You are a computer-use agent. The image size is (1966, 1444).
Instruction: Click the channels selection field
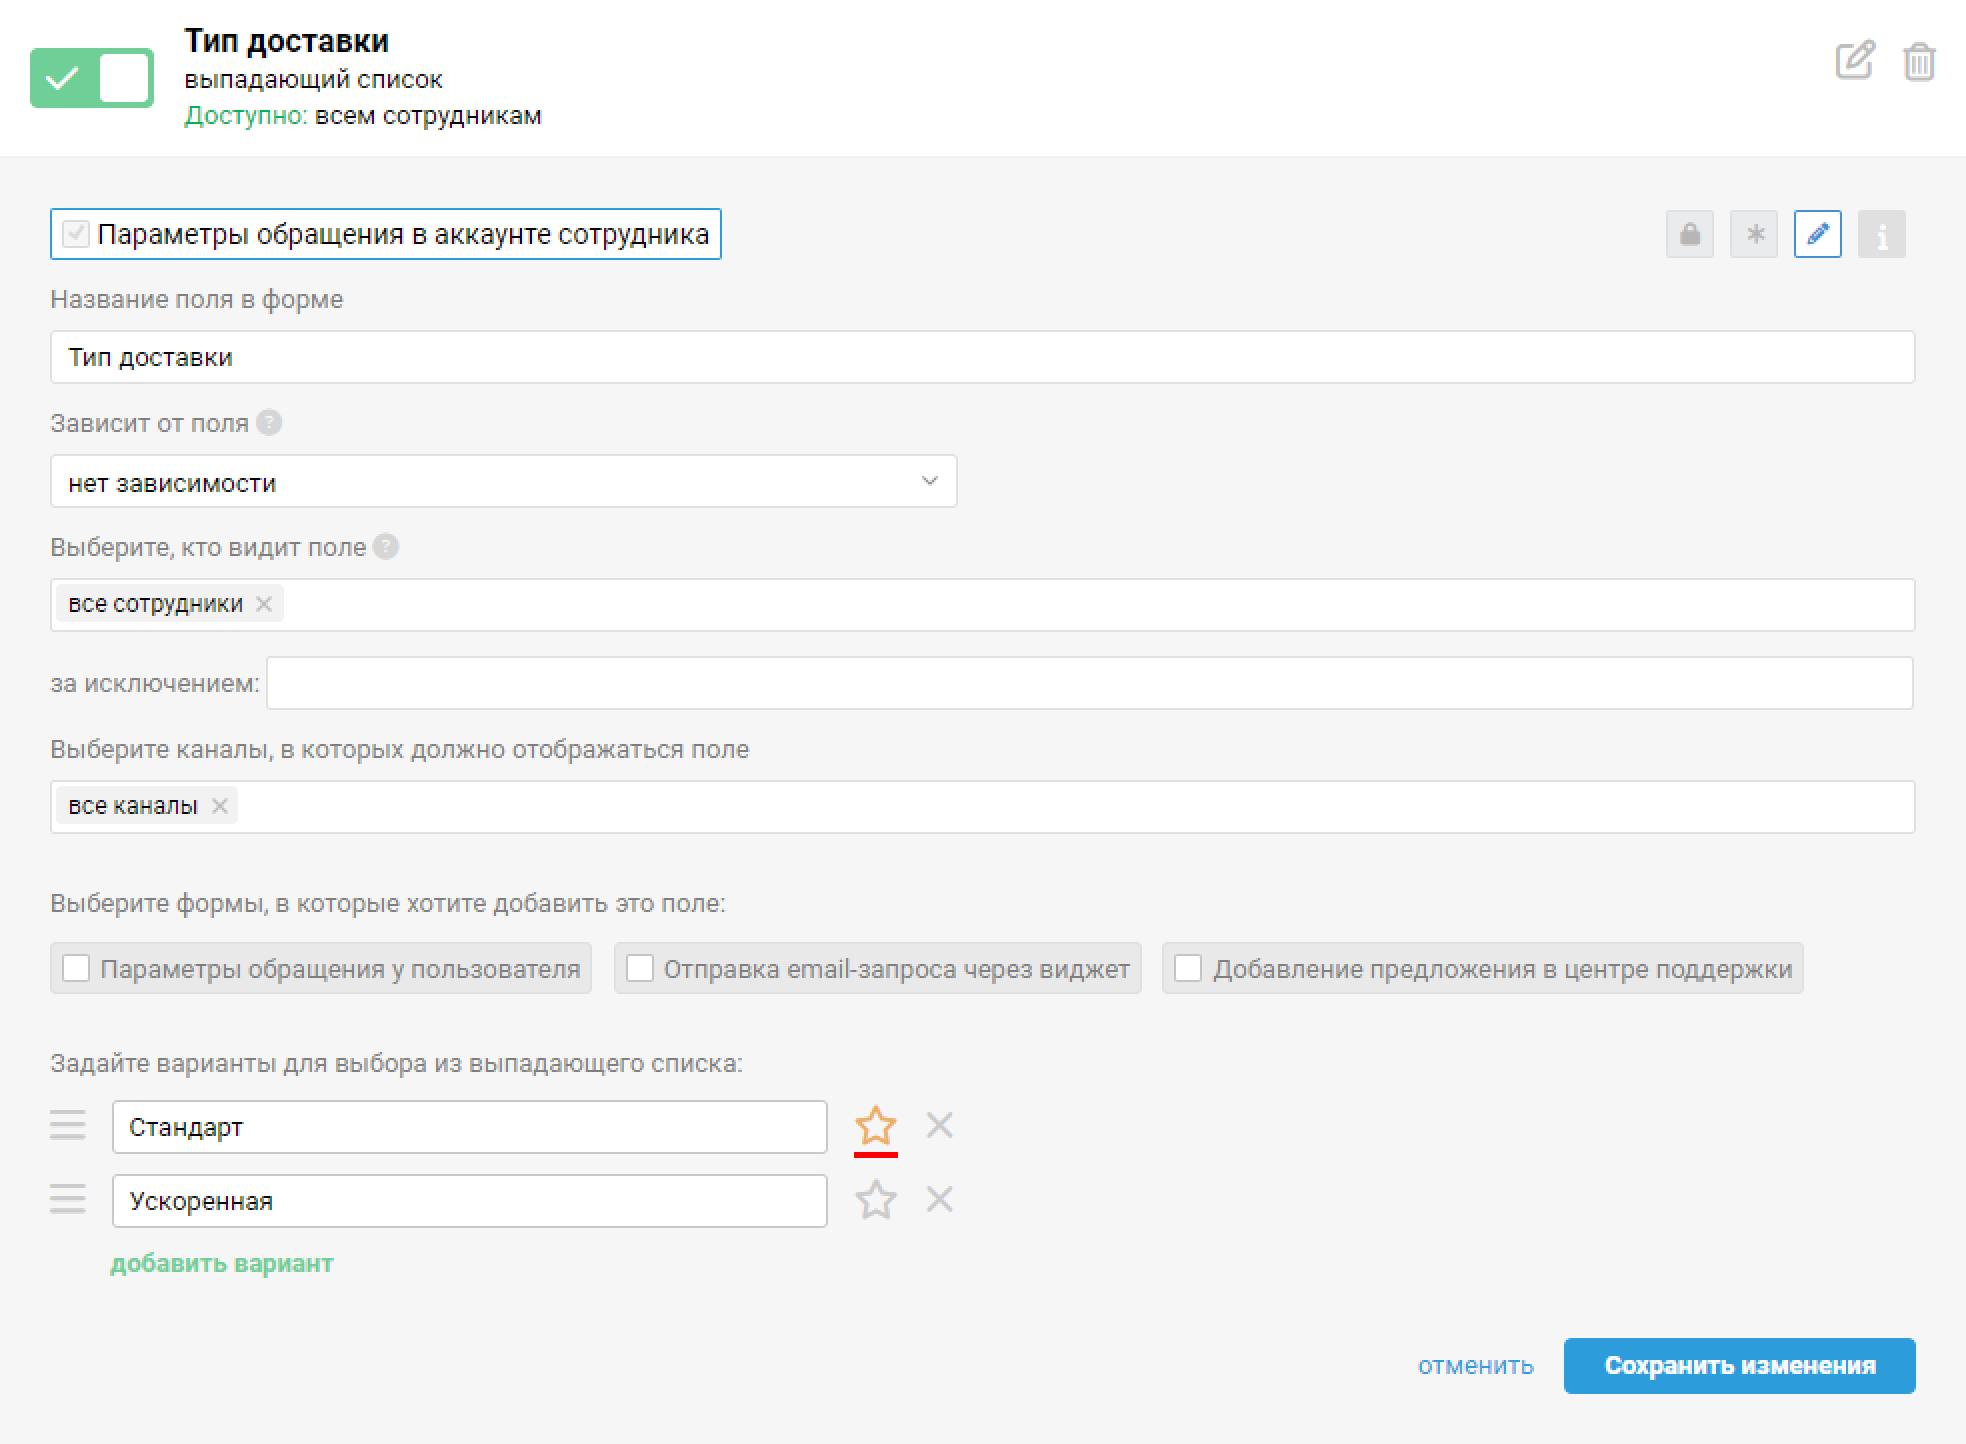click(x=982, y=807)
